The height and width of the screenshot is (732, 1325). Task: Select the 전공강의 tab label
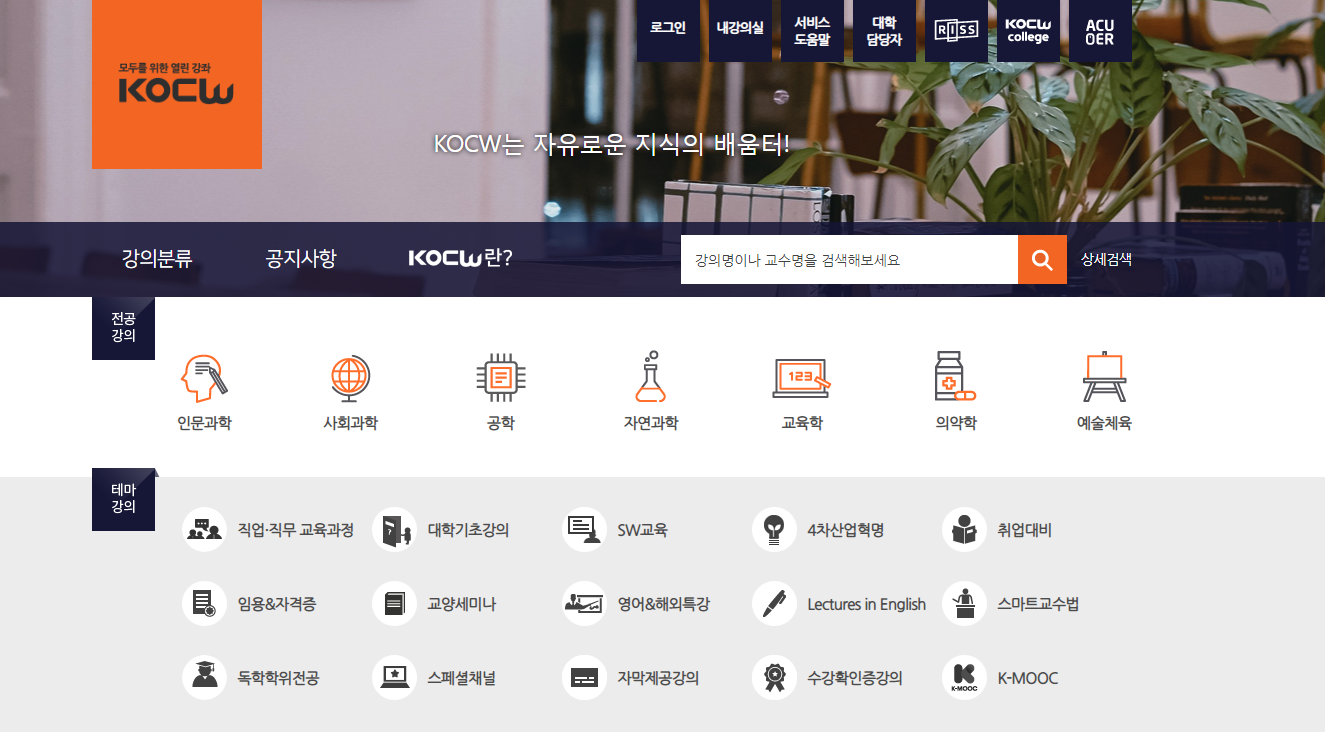[123, 328]
